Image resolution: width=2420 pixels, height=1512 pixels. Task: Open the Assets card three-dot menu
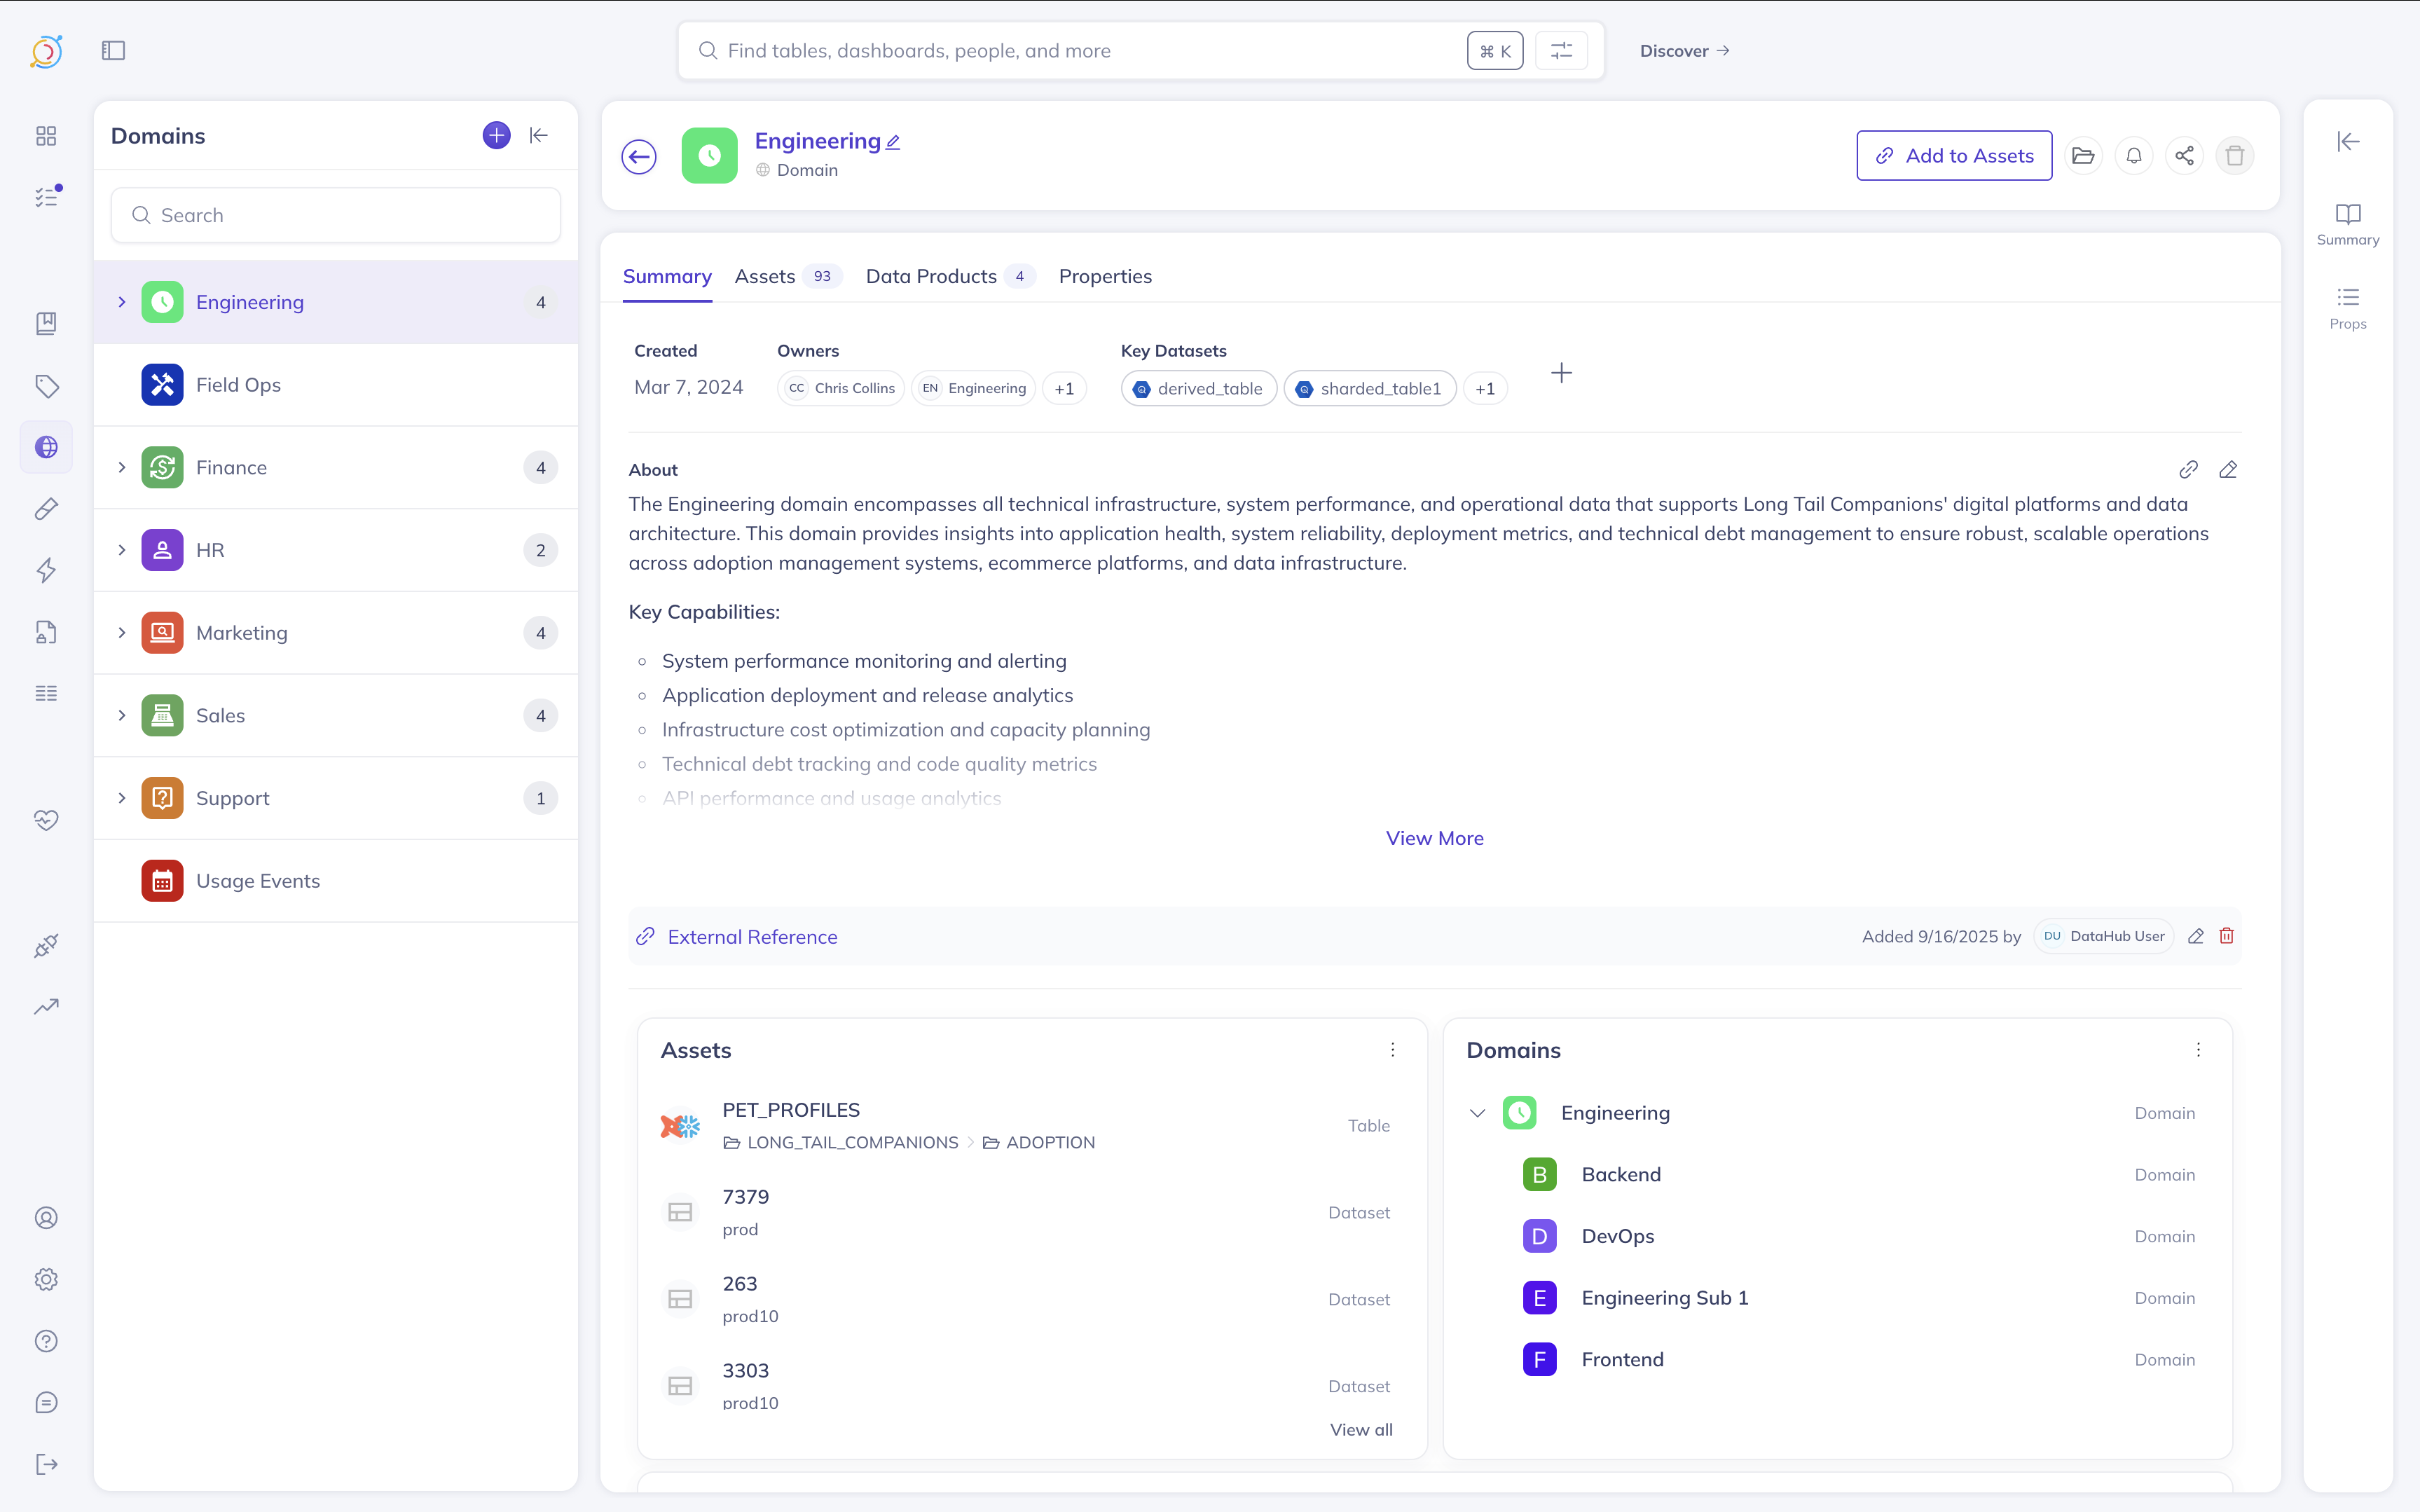pos(1392,1050)
